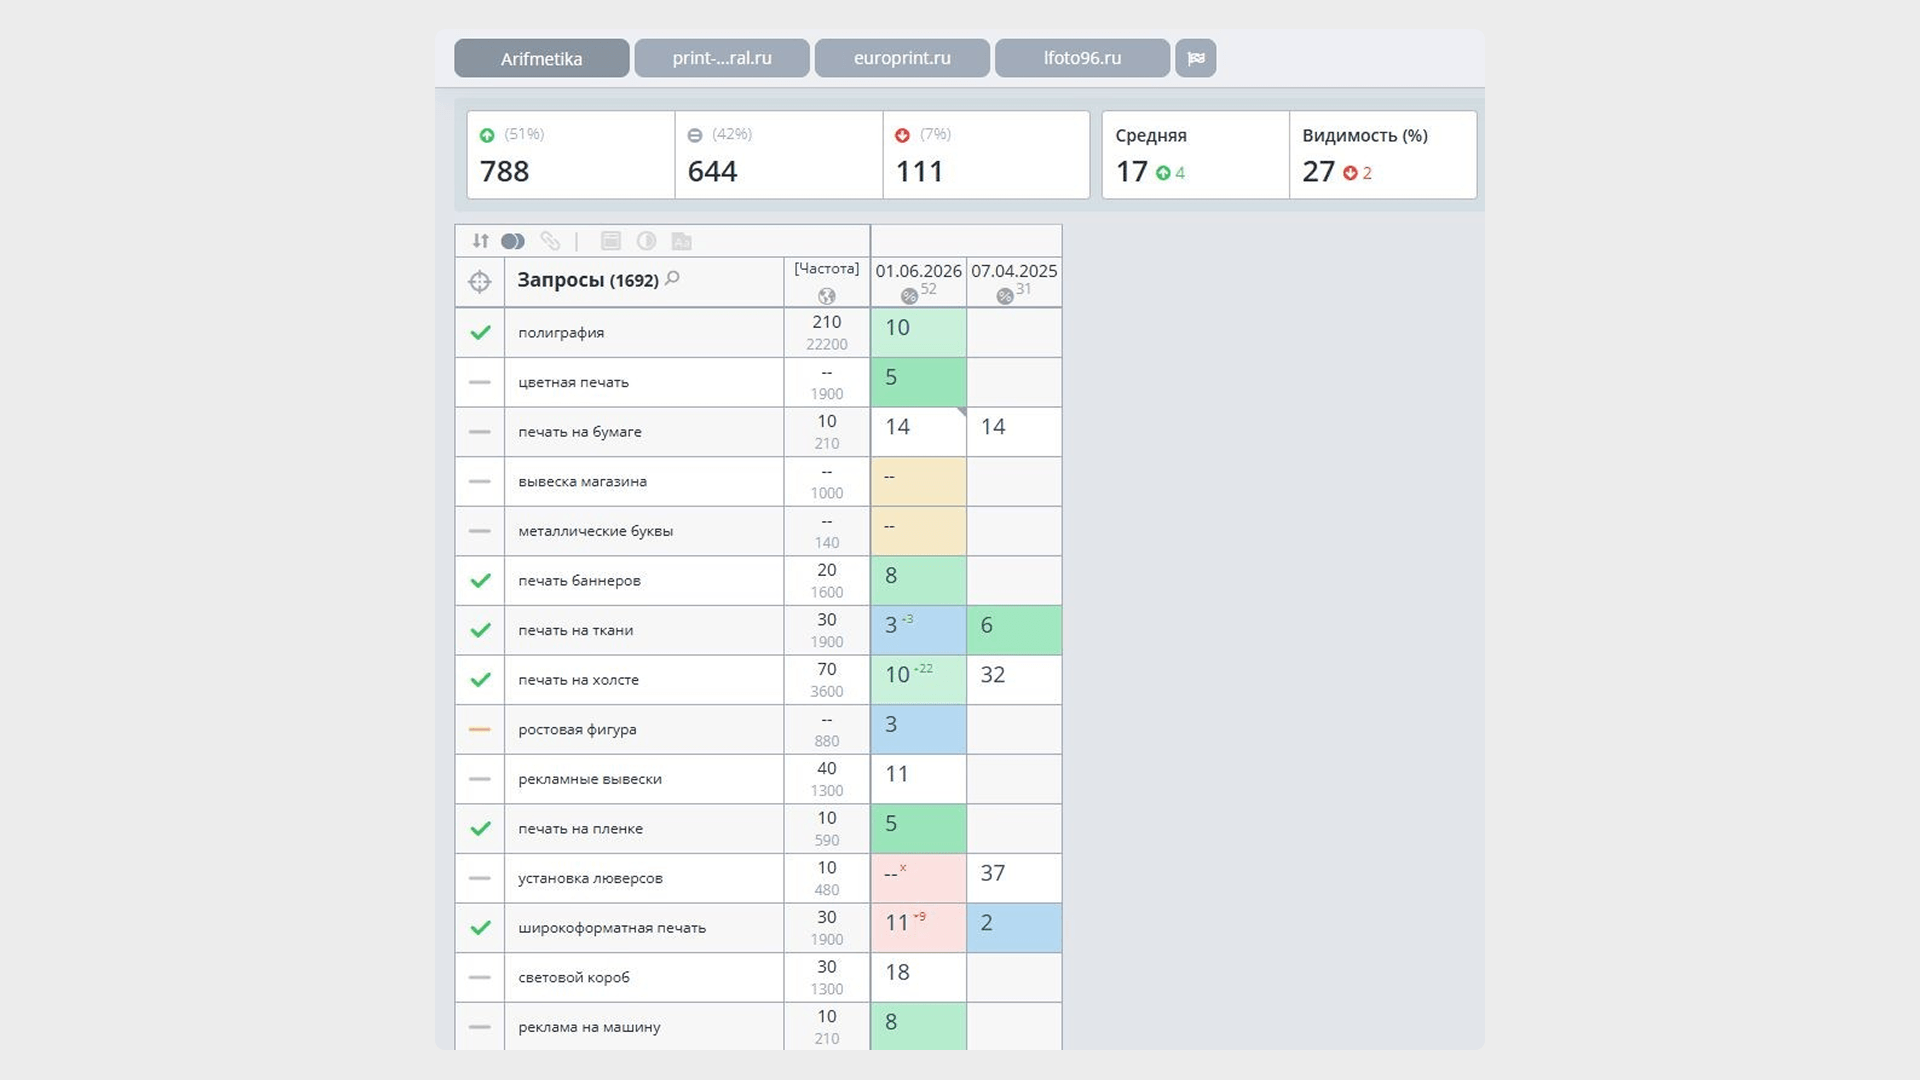
Task: Click the percent icon under 01.06.2026
Action: (x=909, y=296)
